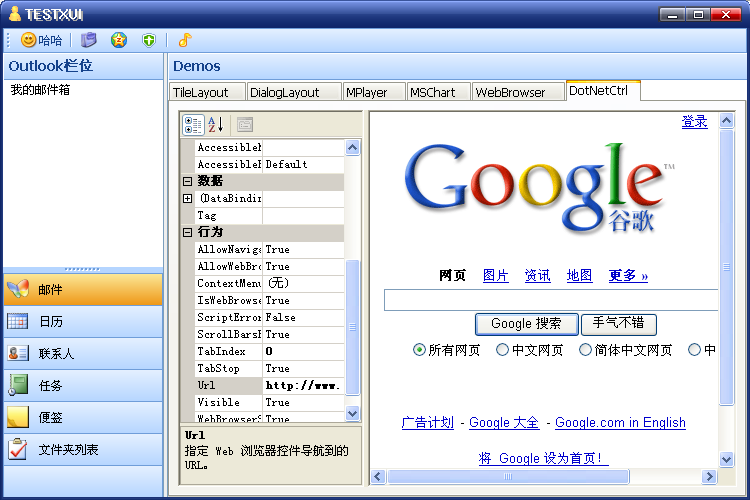The image size is (750, 500).
Task: Select Categorized view in property grid
Action: pos(193,125)
